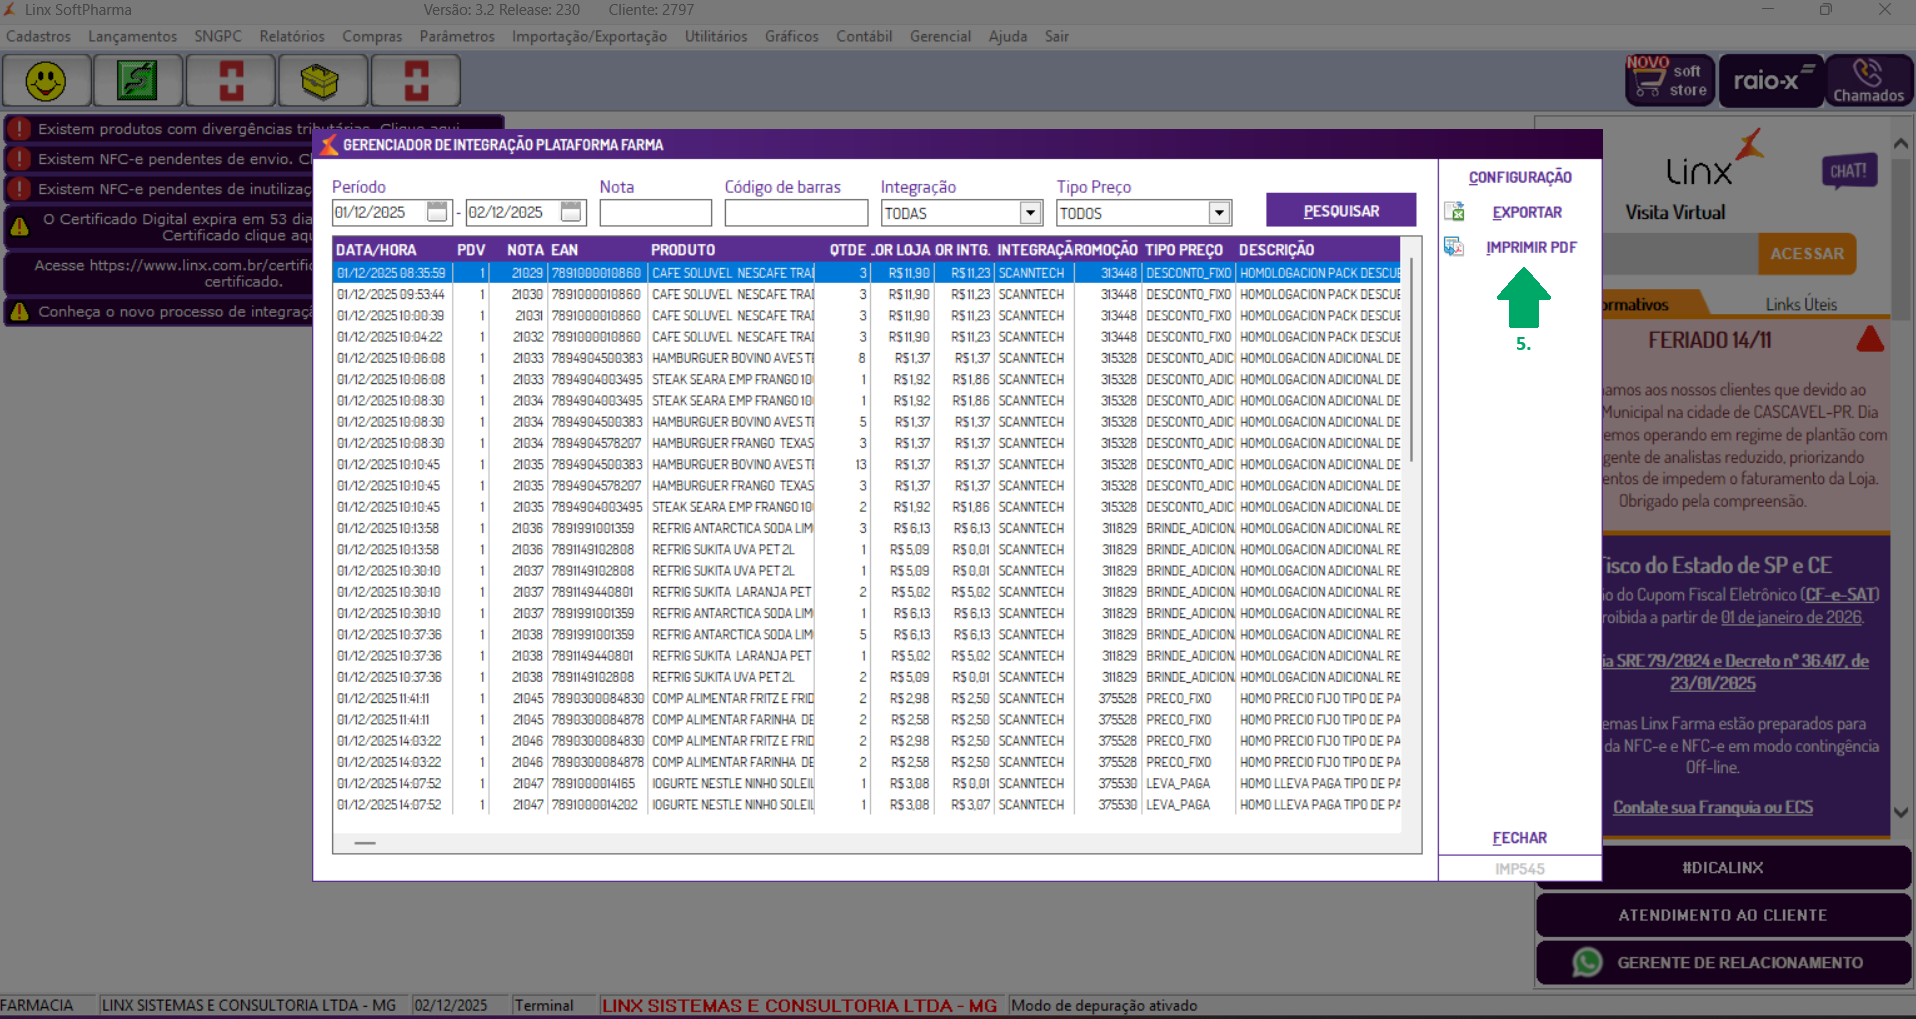
Task: Click the orange ACESSAR button
Action: pyautogui.click(x=1807, y=254)
